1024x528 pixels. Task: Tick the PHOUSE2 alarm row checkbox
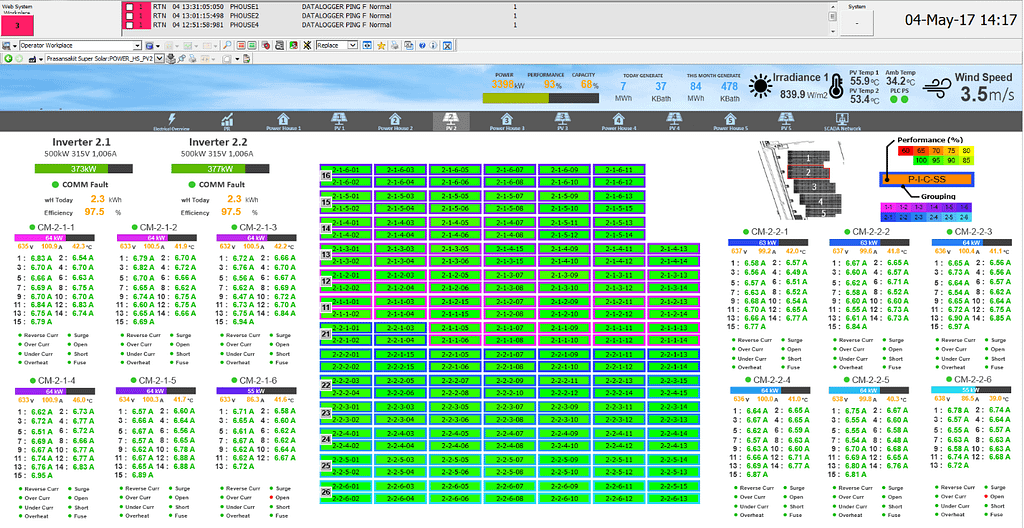(x=130, y=15)
